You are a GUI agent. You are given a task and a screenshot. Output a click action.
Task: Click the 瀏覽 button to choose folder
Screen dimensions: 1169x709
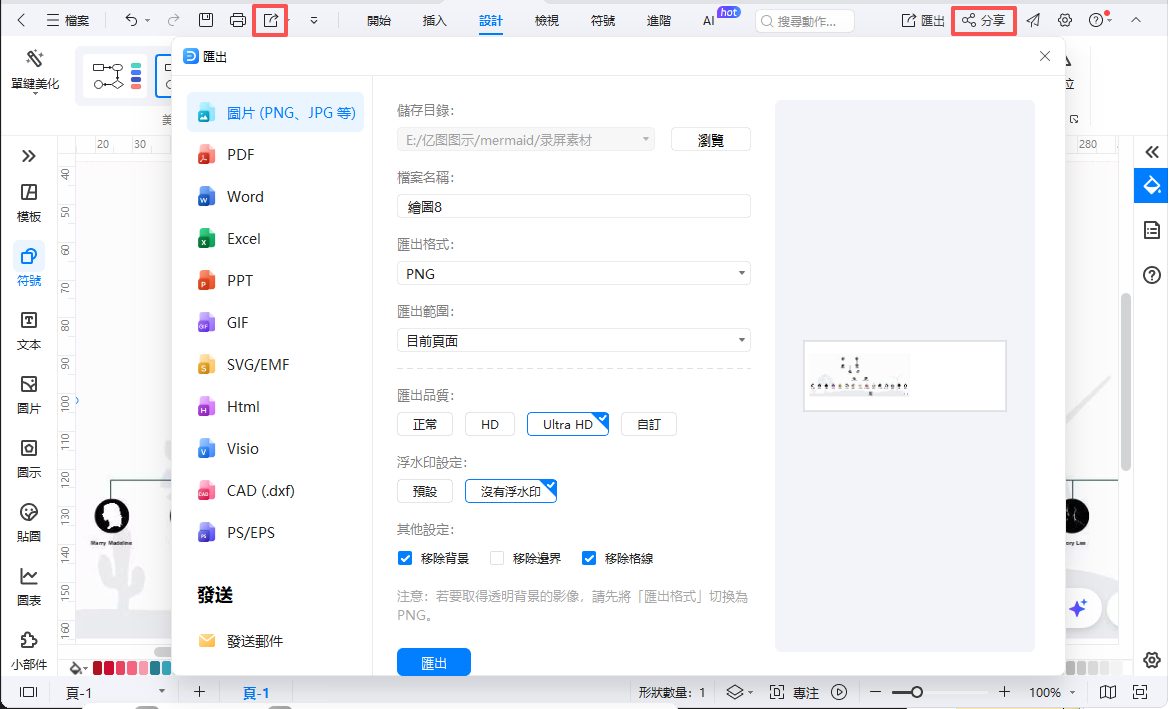pyautogui.click(x=710, y=139)
